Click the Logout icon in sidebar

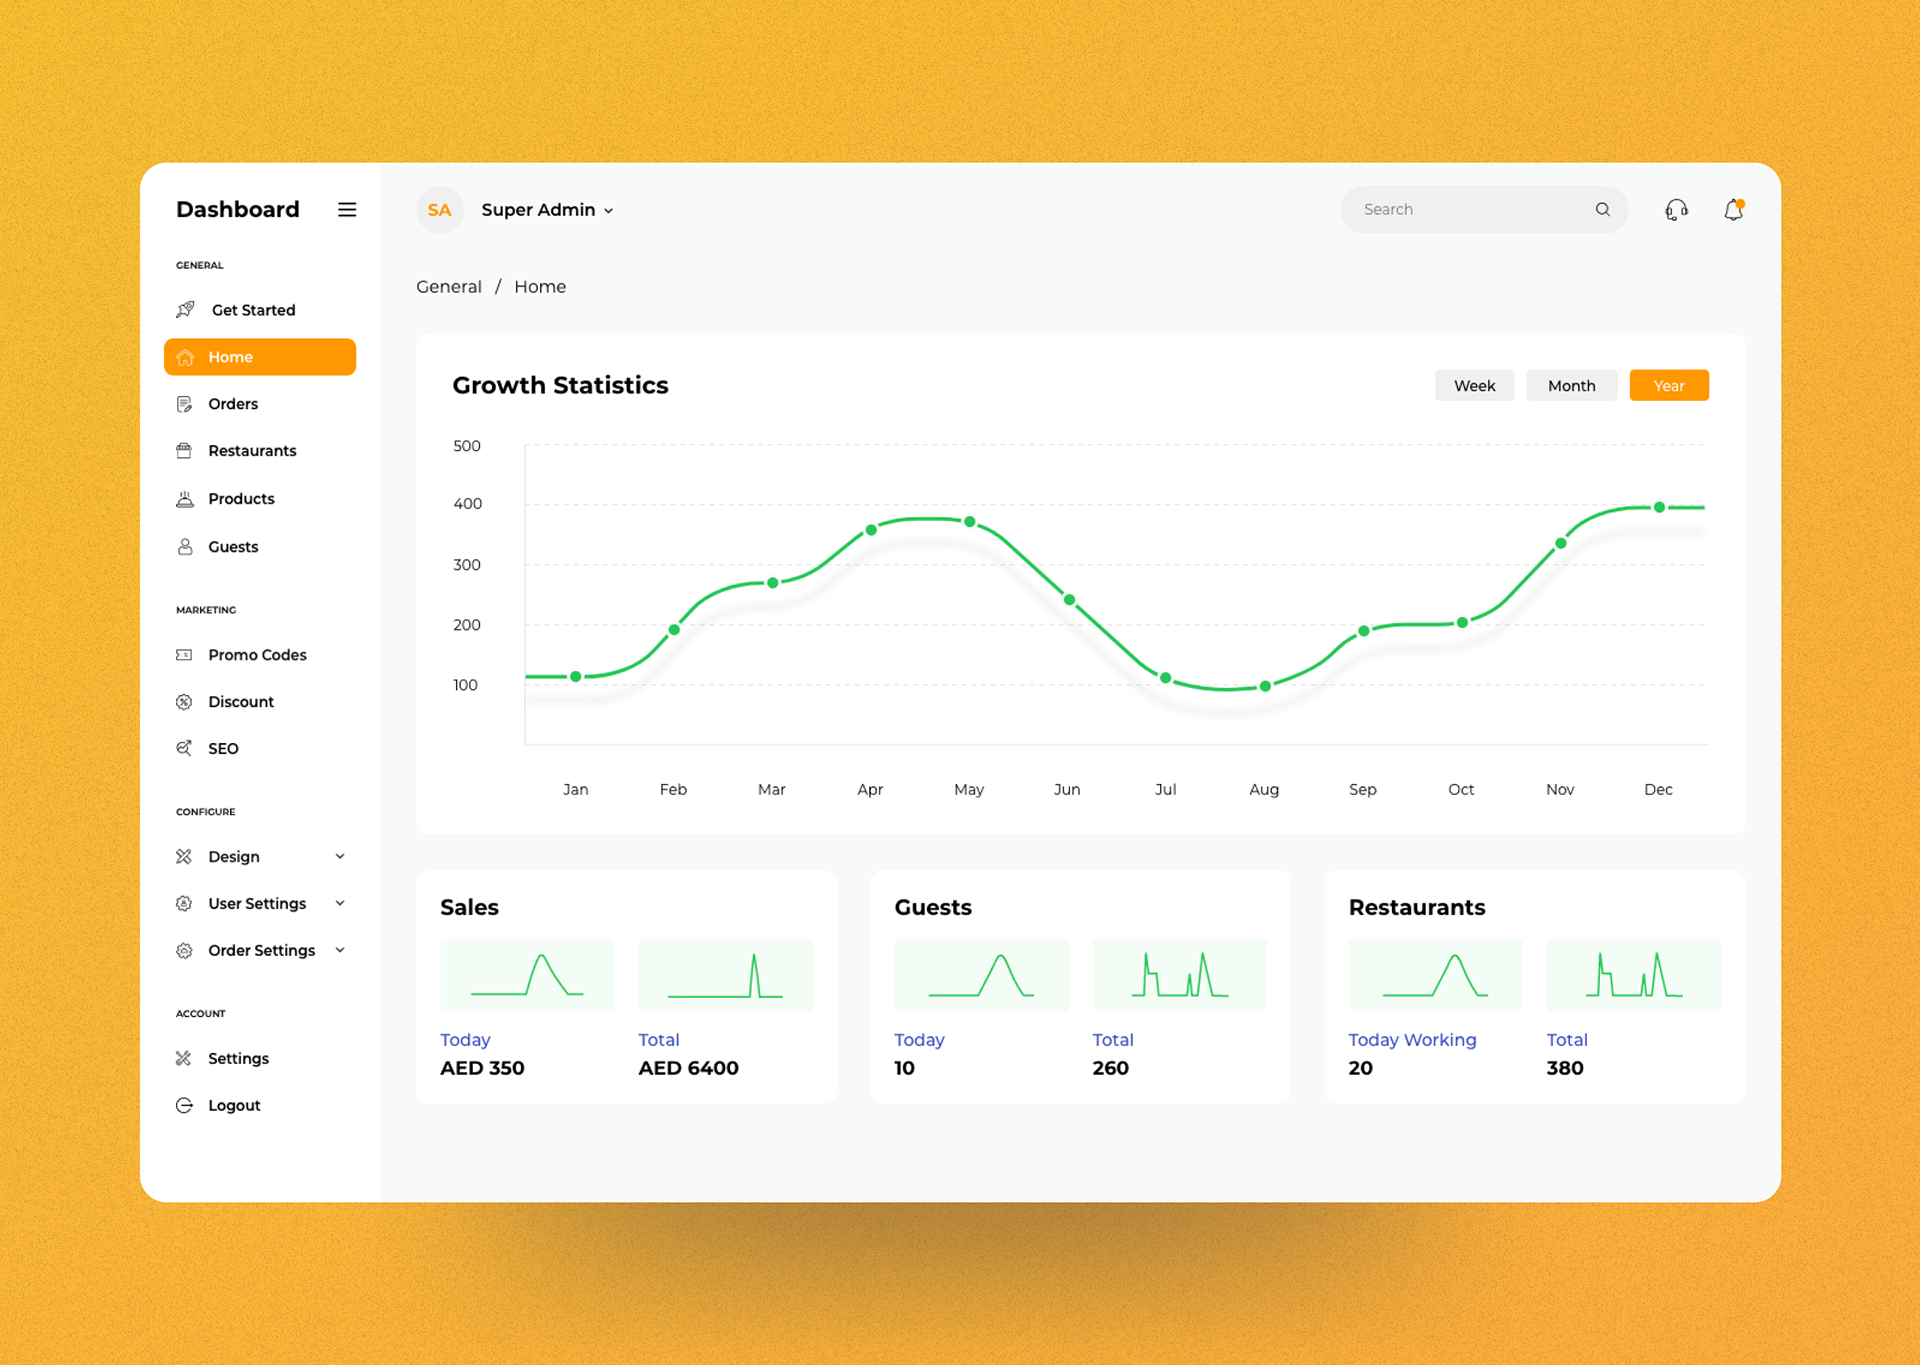click(184, 1105)
